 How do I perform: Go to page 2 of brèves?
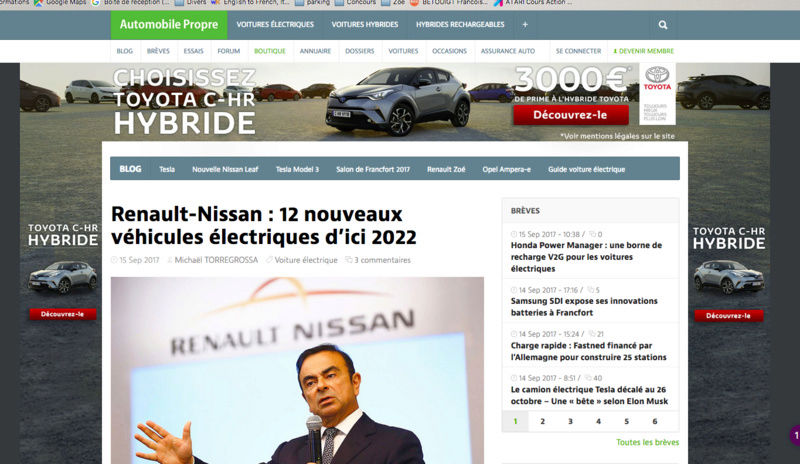pos(542,421)
